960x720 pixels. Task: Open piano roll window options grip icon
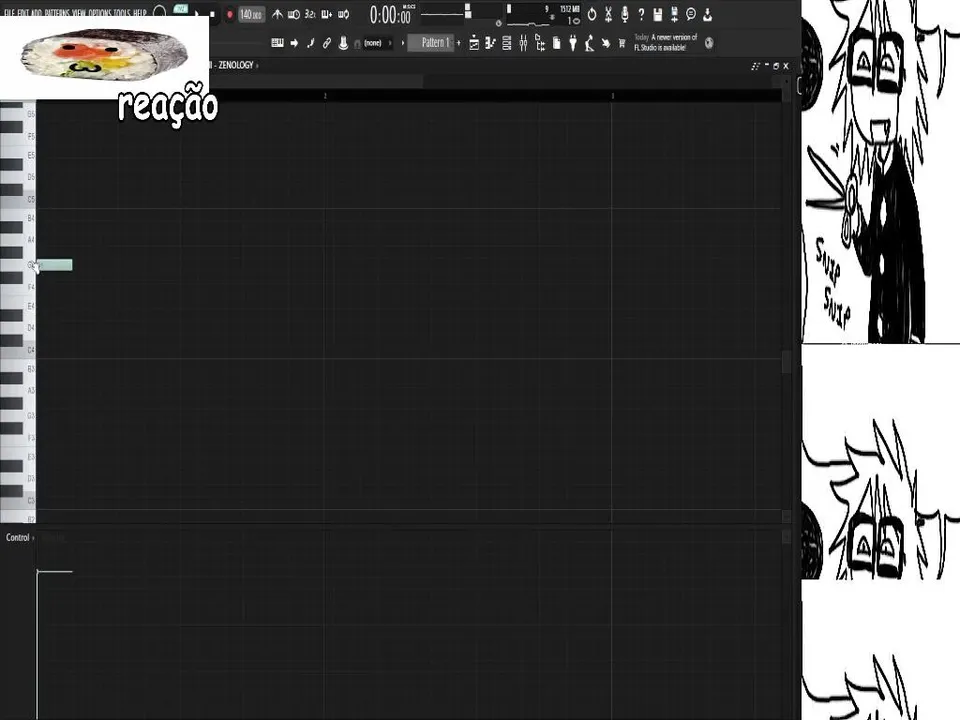[x=756, y=66]
